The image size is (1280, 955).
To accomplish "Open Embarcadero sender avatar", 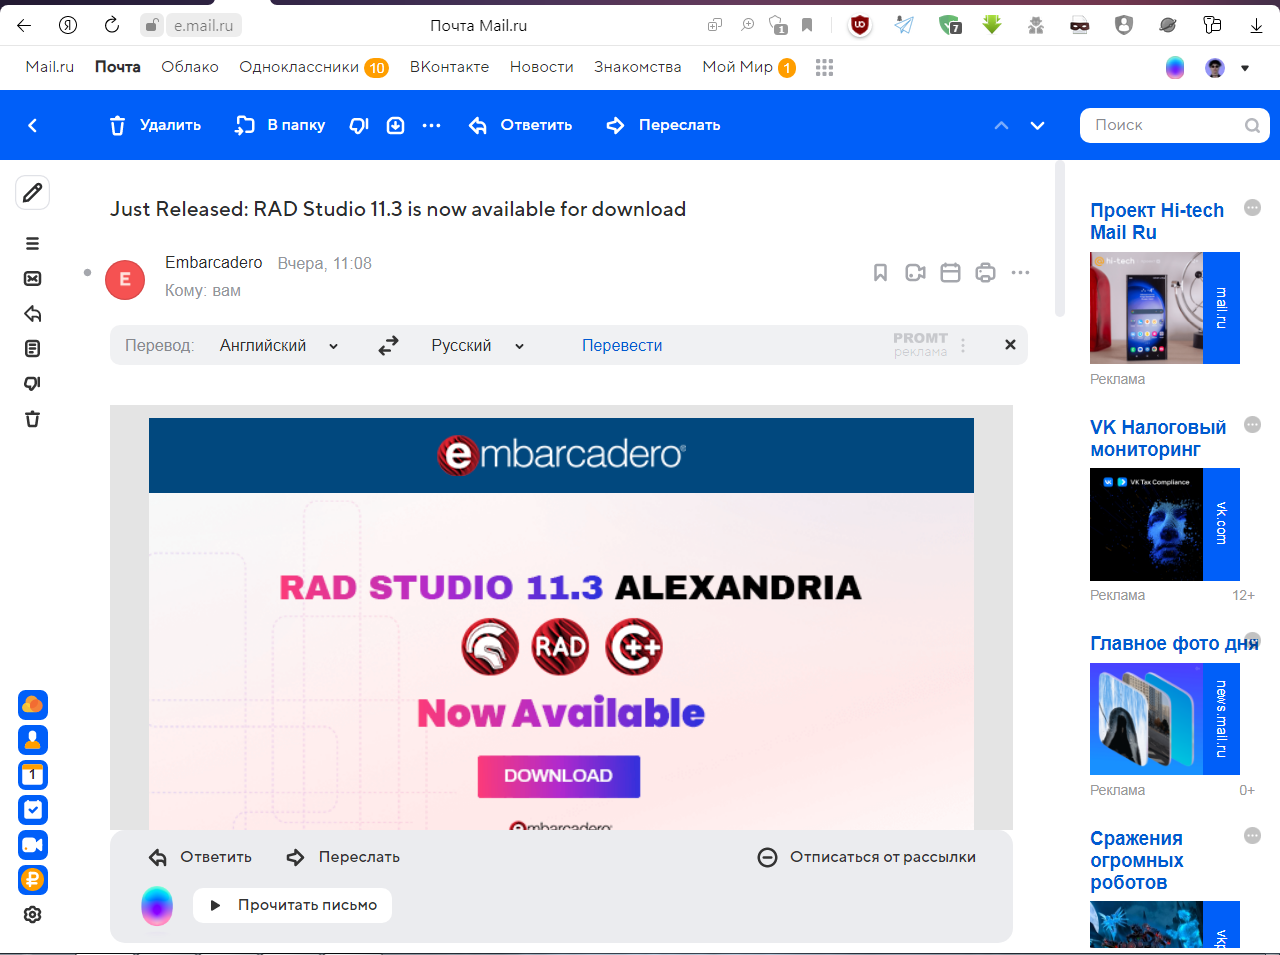I will click(125, 280).
